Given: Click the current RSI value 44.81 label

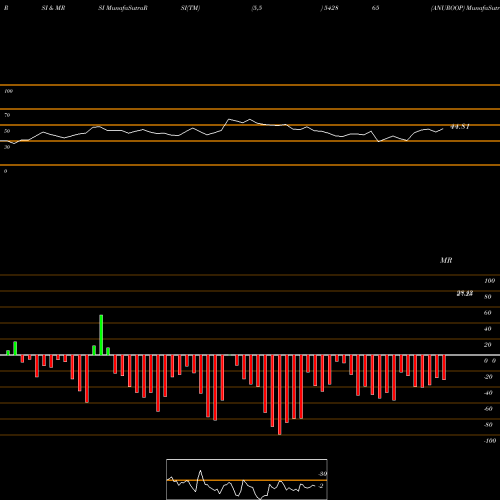Looking at the screenshot, I should pyautogui.click(x=460, y=127).
